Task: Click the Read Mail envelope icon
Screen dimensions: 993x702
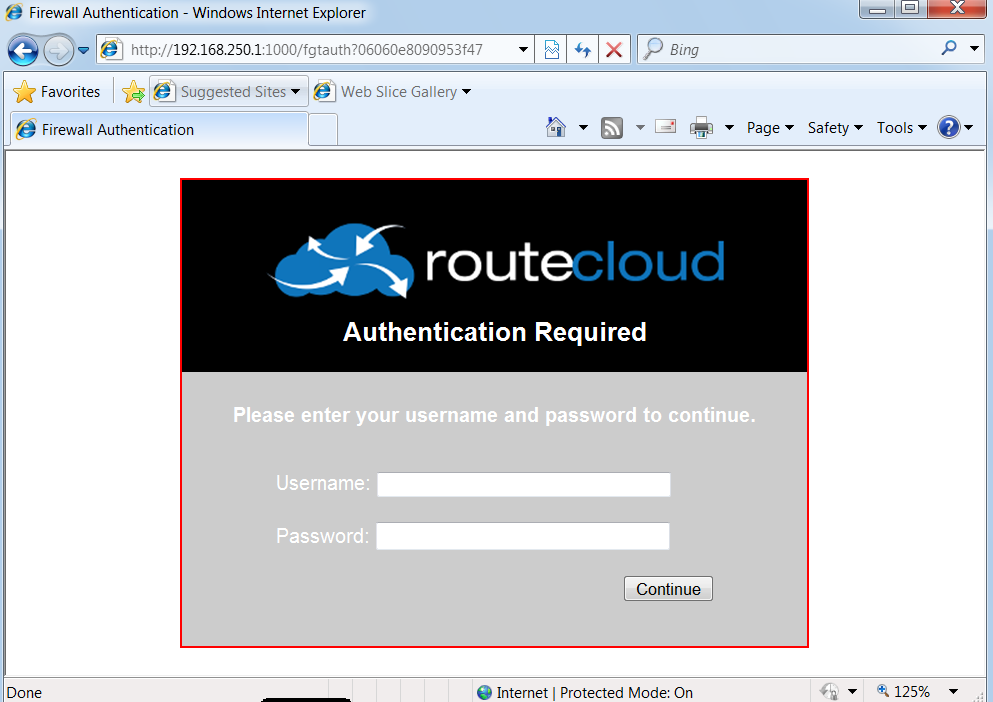Action: coord(666,127)
